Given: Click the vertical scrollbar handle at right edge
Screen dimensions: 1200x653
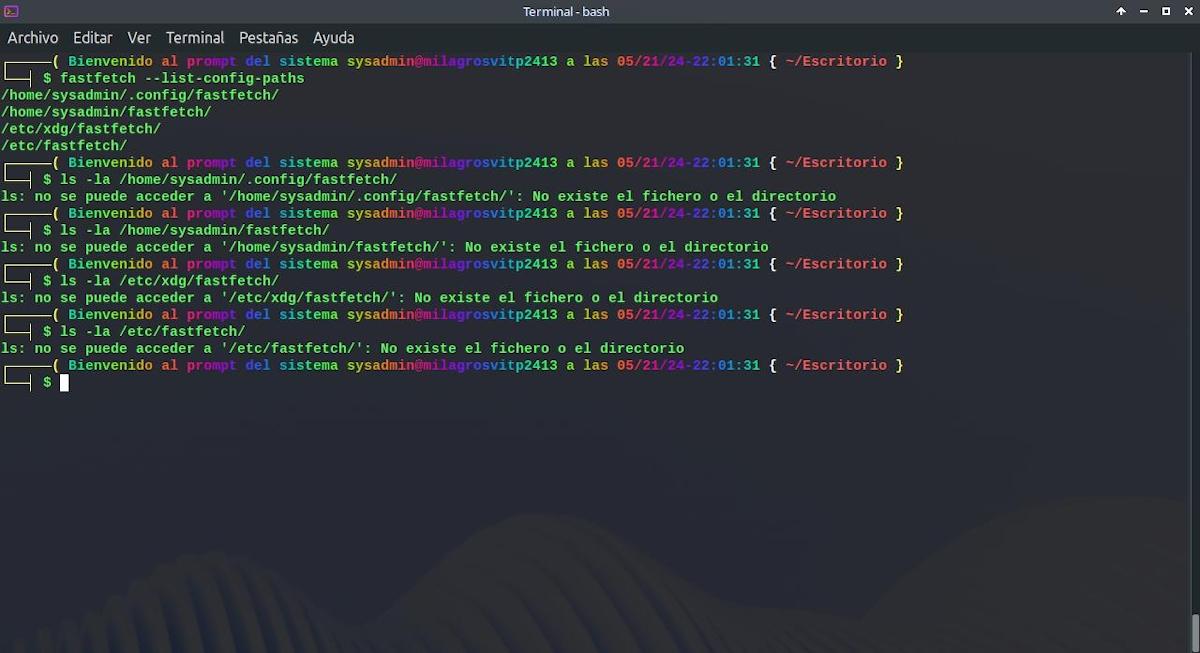Looking at the screenshot, I should (x=1195, y=632).
